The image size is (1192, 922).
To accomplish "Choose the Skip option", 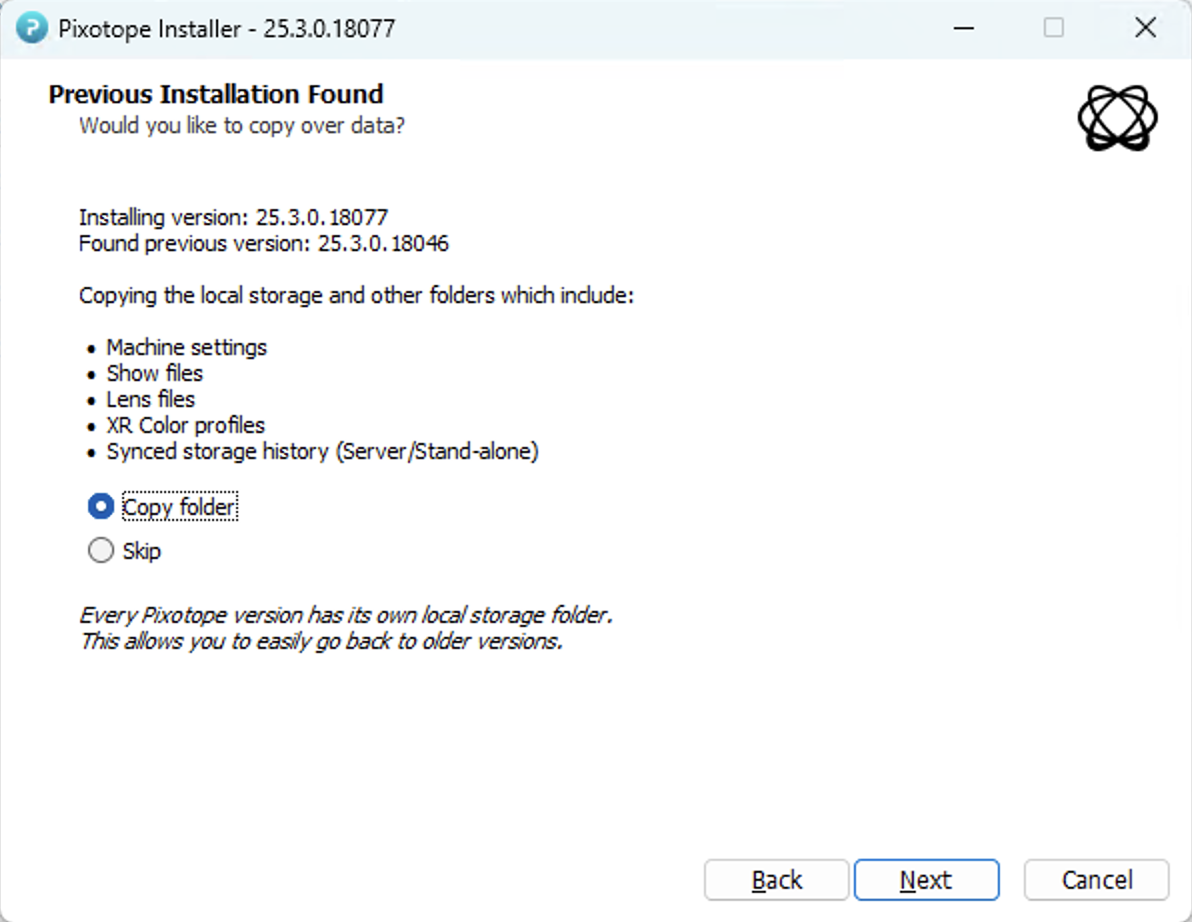I will [100, 550].
